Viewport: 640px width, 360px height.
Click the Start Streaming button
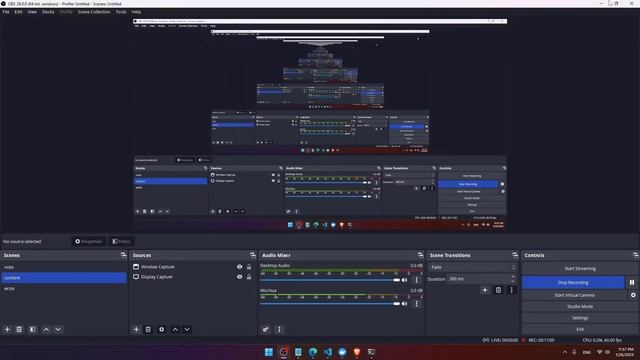coord(580,269)
